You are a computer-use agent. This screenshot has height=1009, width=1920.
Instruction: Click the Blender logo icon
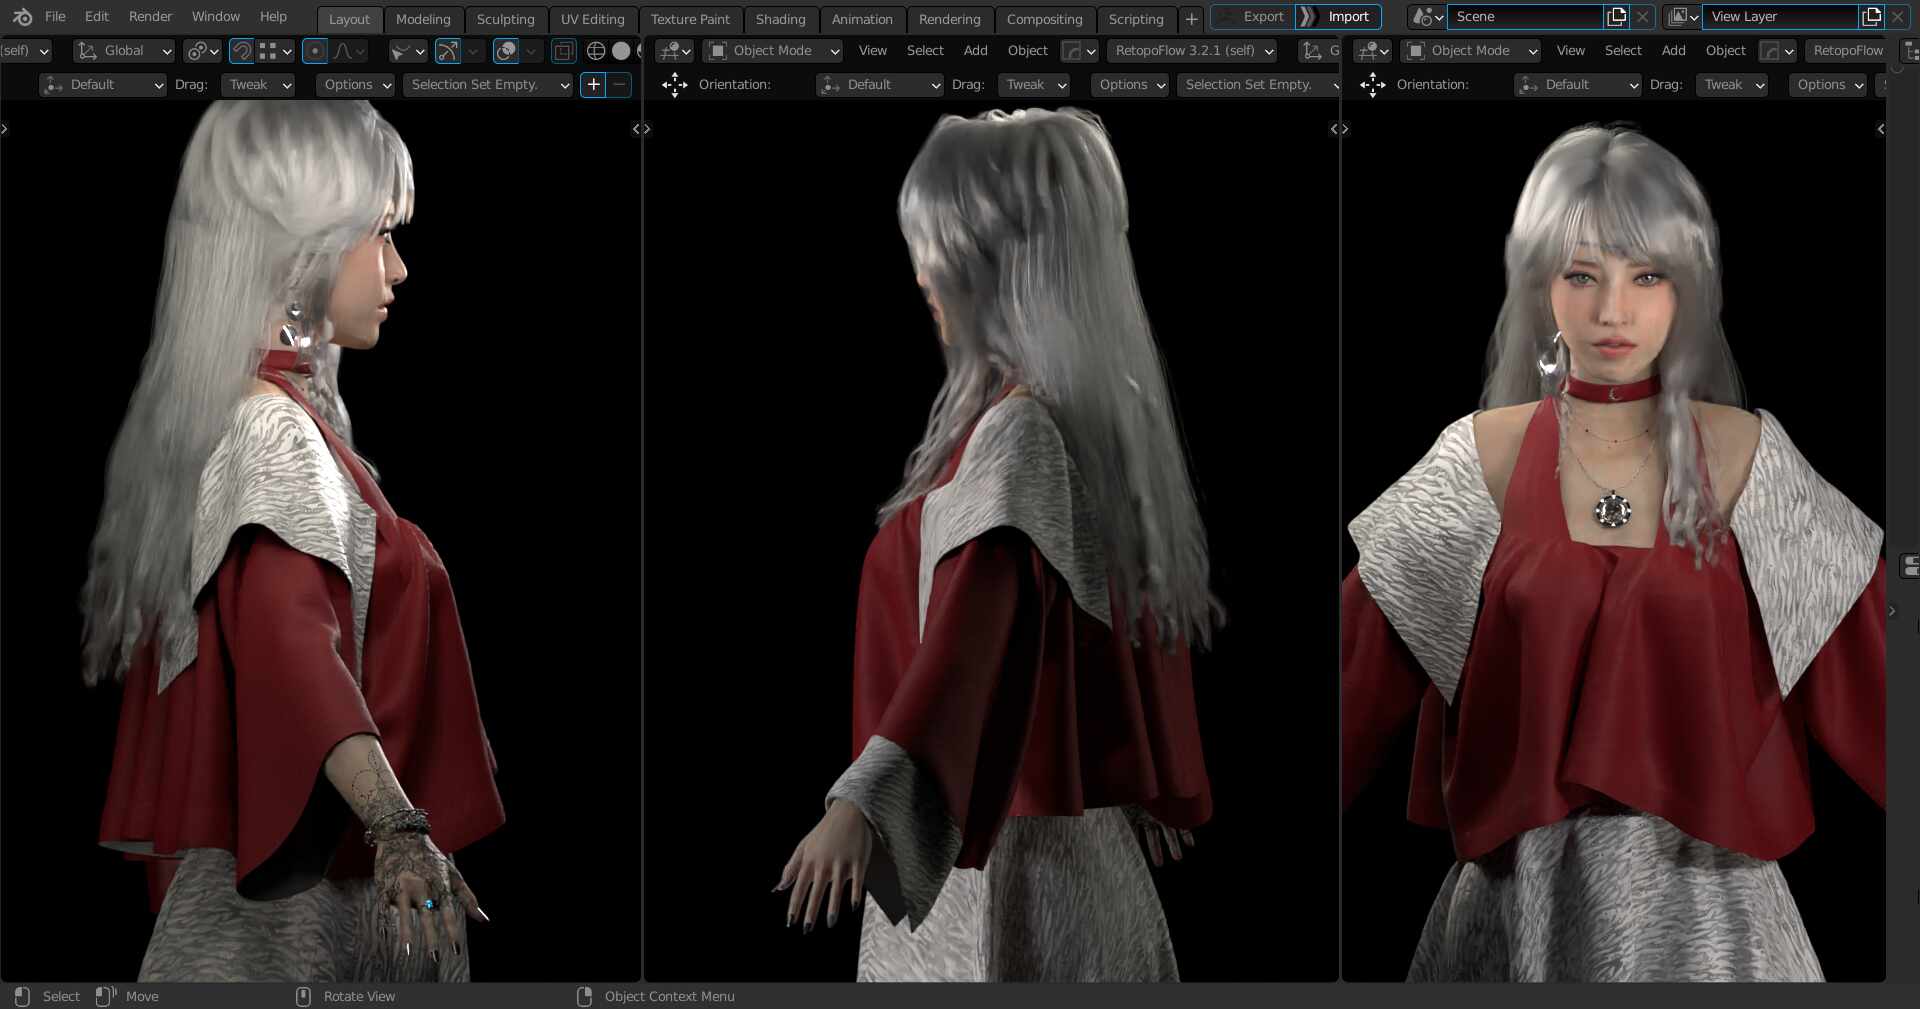tap(22, 17)
